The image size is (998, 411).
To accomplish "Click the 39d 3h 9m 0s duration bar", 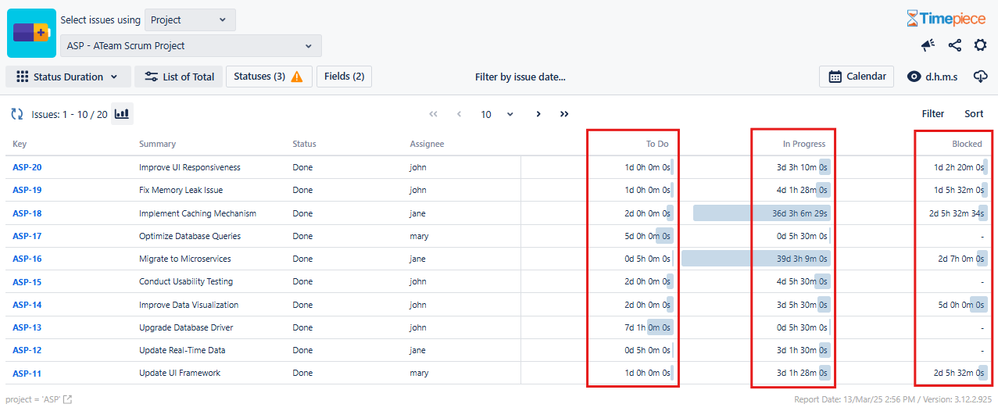I will (756, 259).
